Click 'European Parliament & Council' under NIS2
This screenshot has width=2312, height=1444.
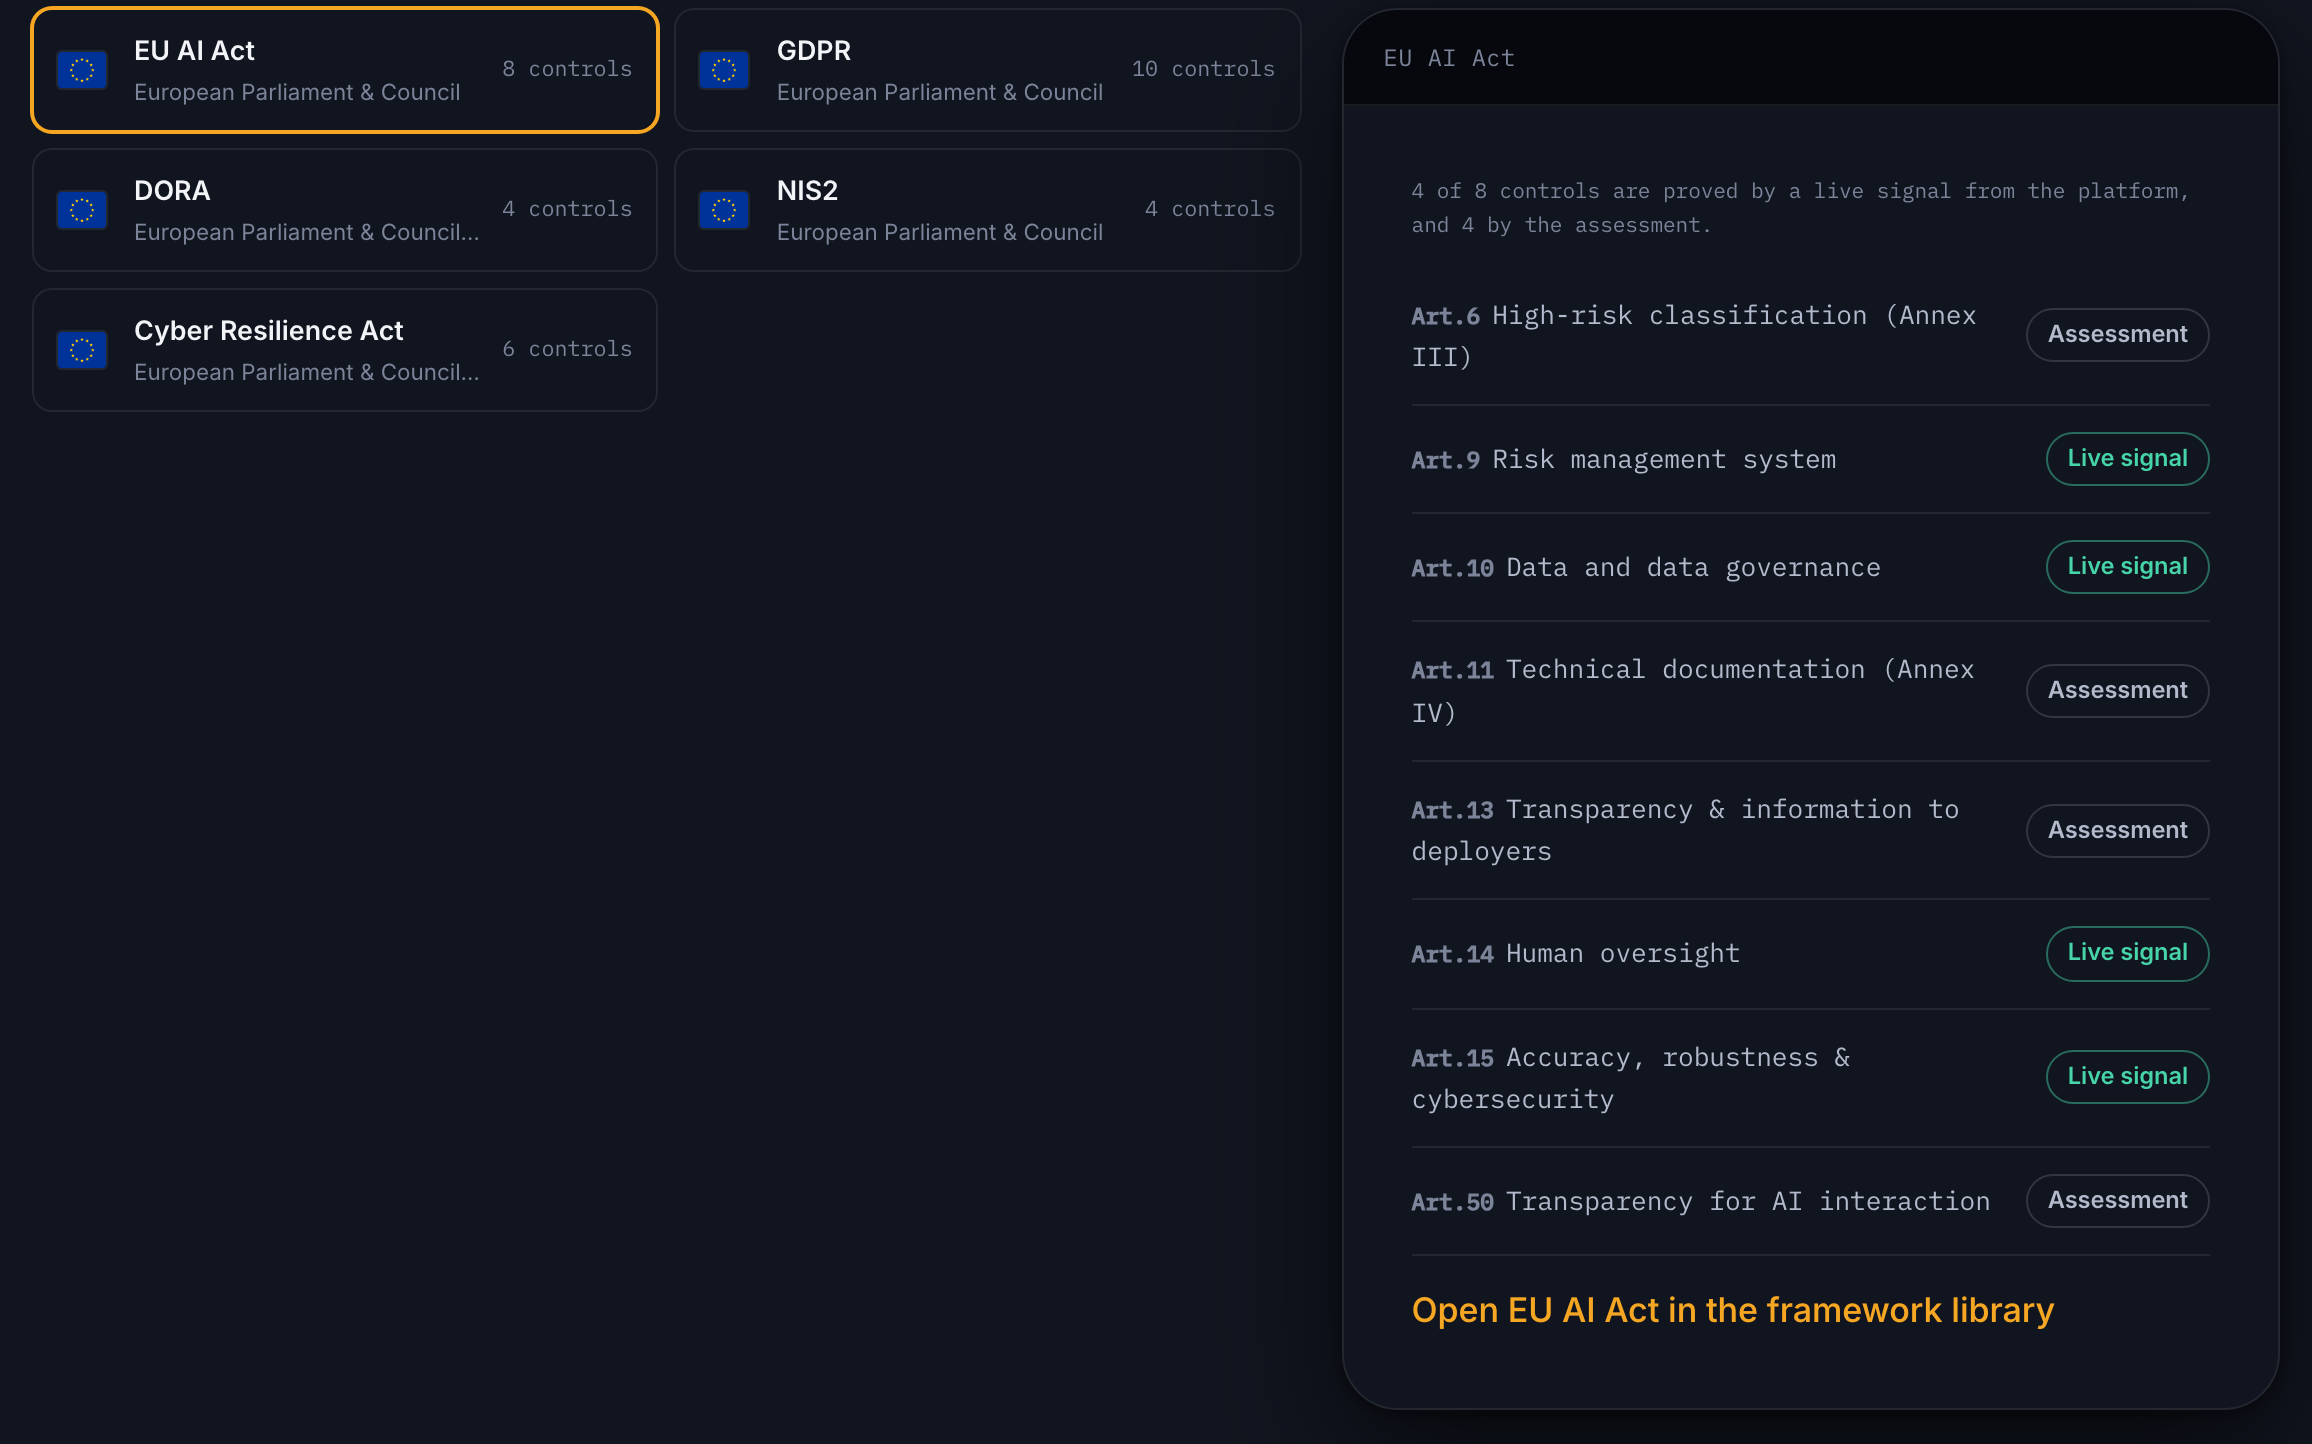coord(940,232)
